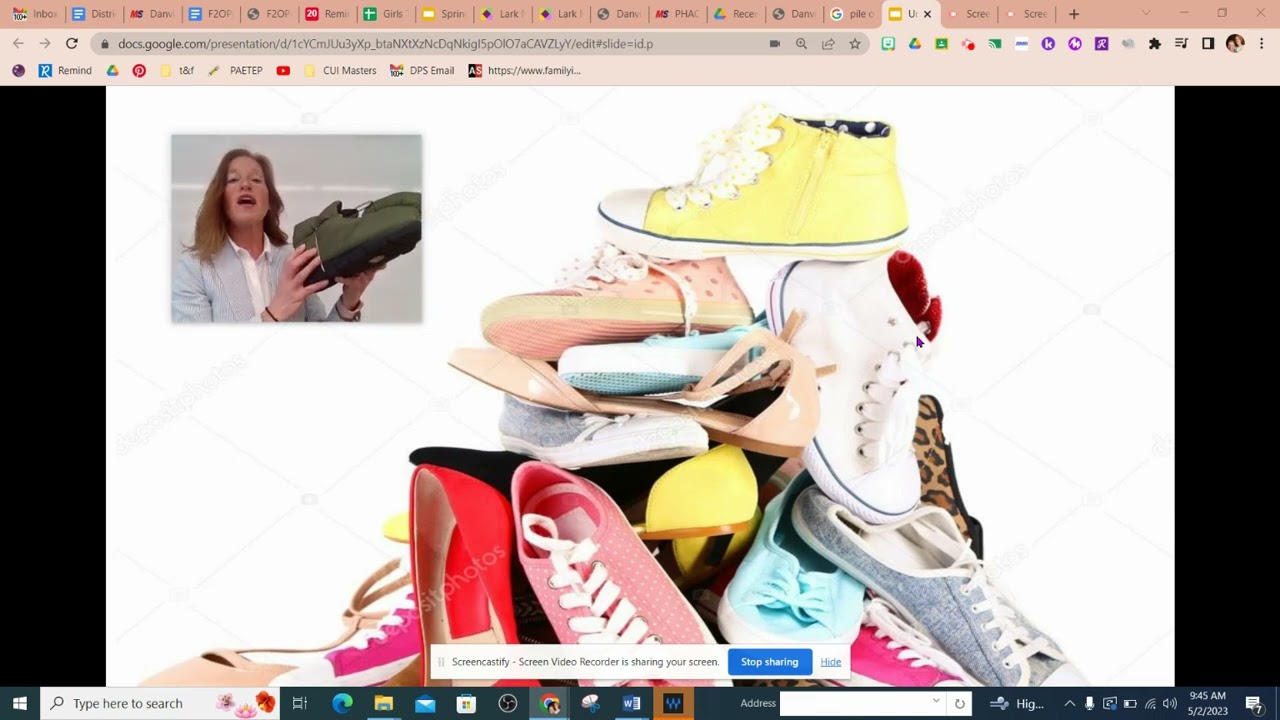Screen dimensions: 1280x720
Task: Open the clock showing 9:45 AM
Action: (x=1207, y=703)
